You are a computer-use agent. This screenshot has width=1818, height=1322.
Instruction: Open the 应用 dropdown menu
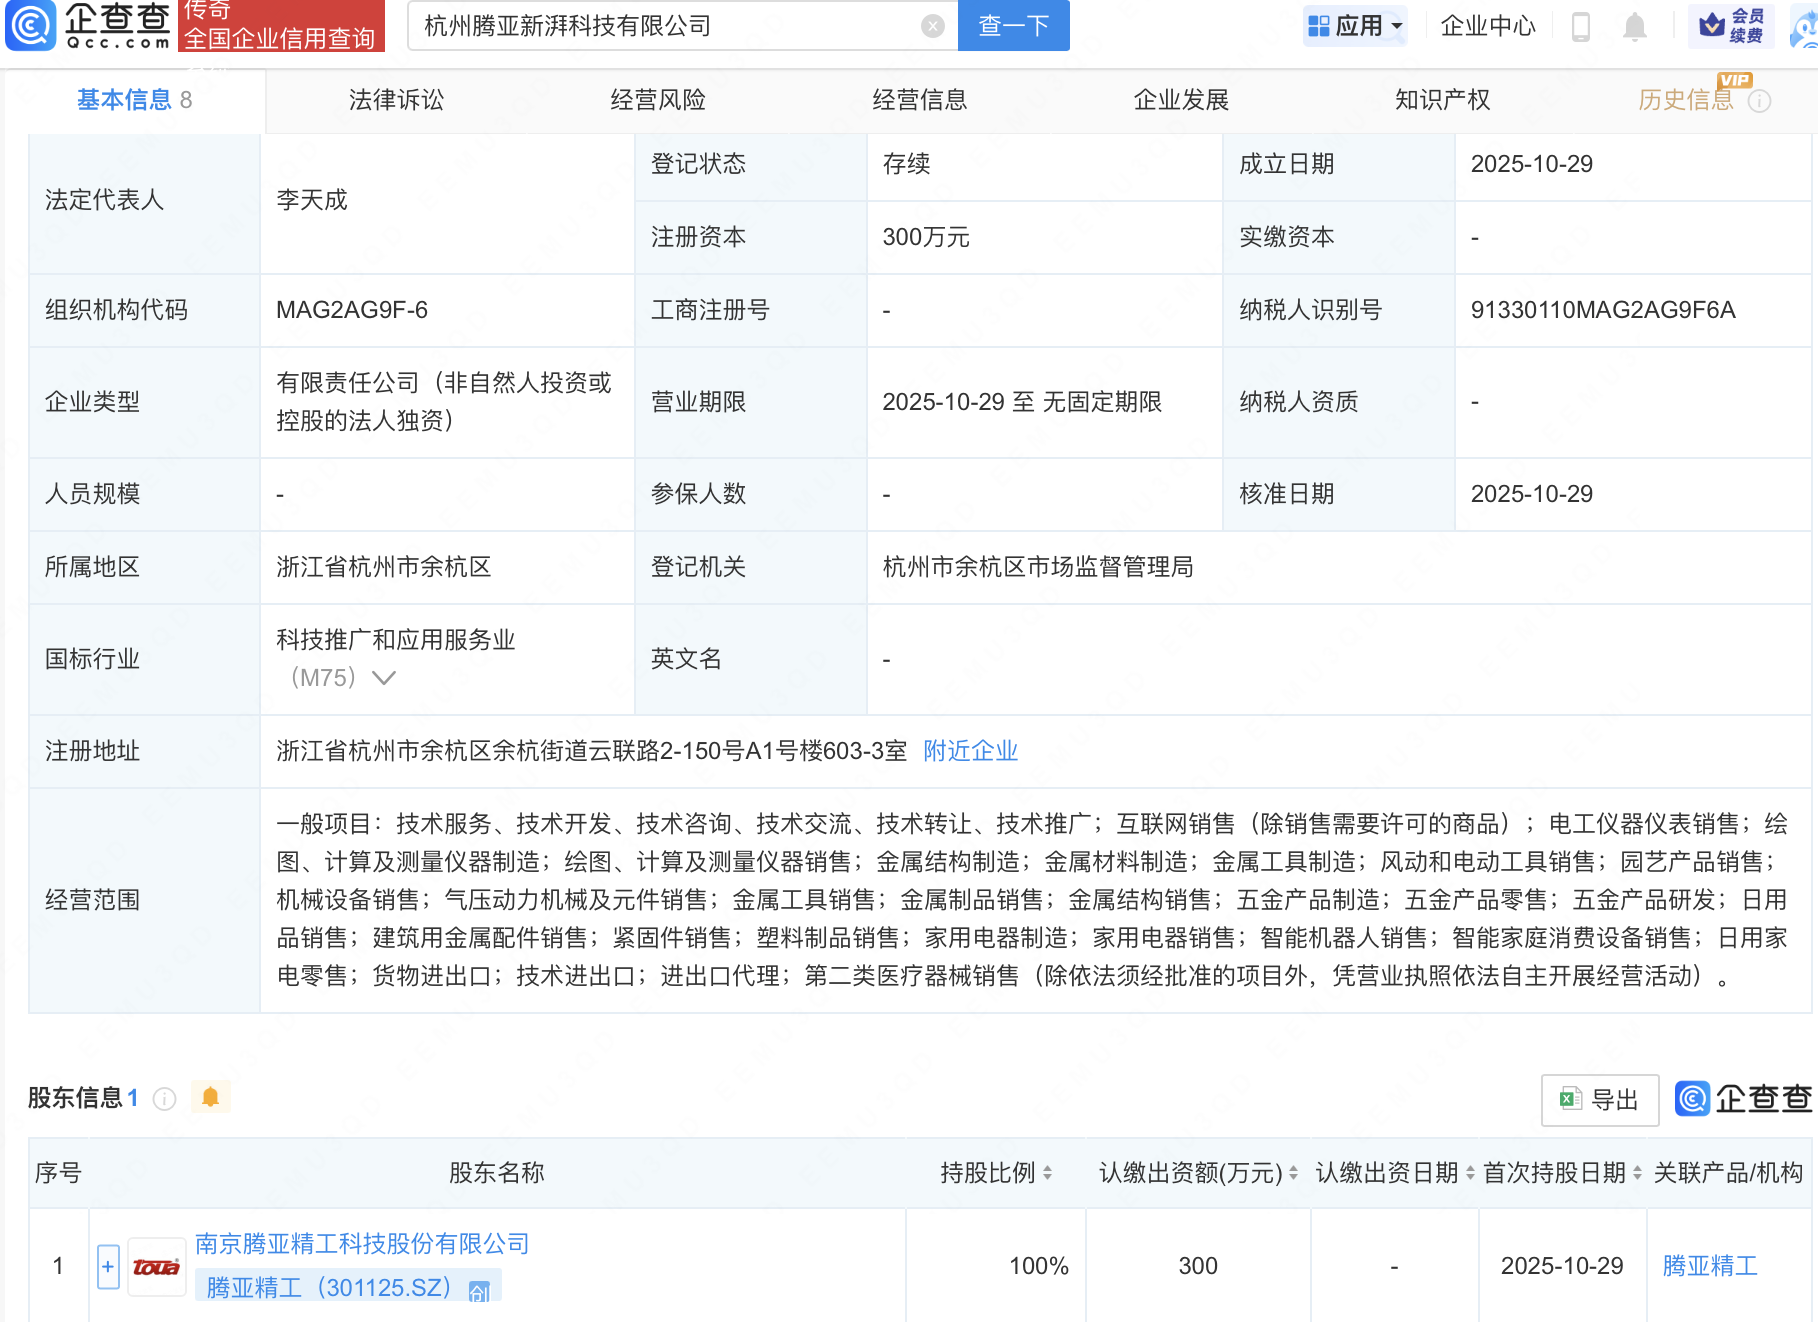point(1355,26)
